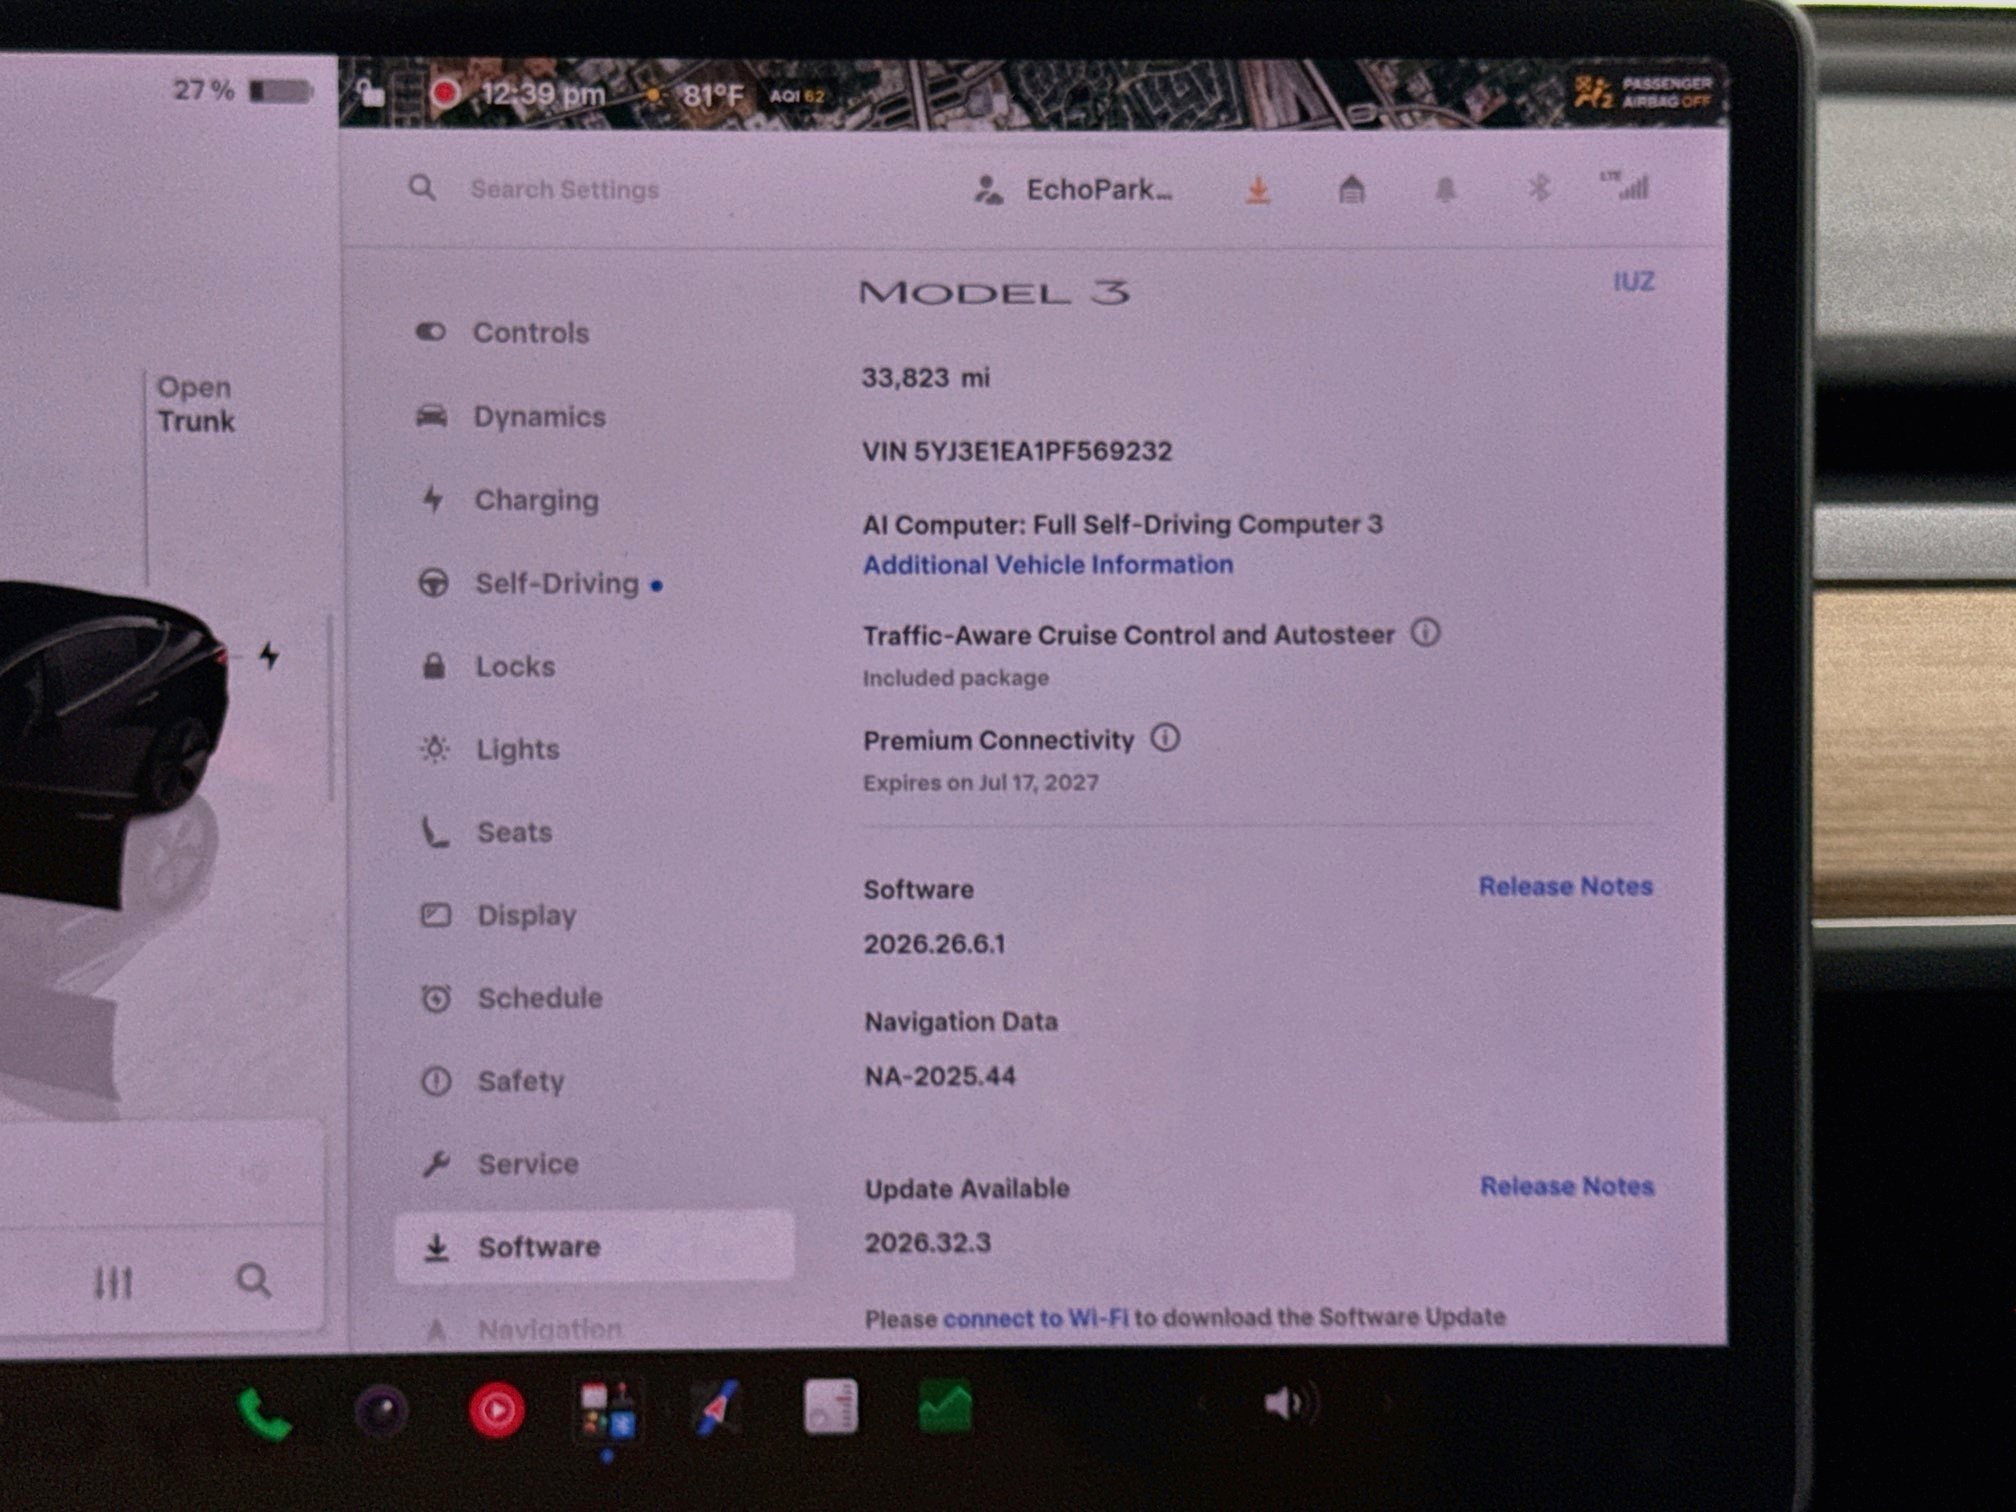This screenshot has width=2016, height=1512.
Task: Open the notifications bell icon
Action: click(1445, 189)
